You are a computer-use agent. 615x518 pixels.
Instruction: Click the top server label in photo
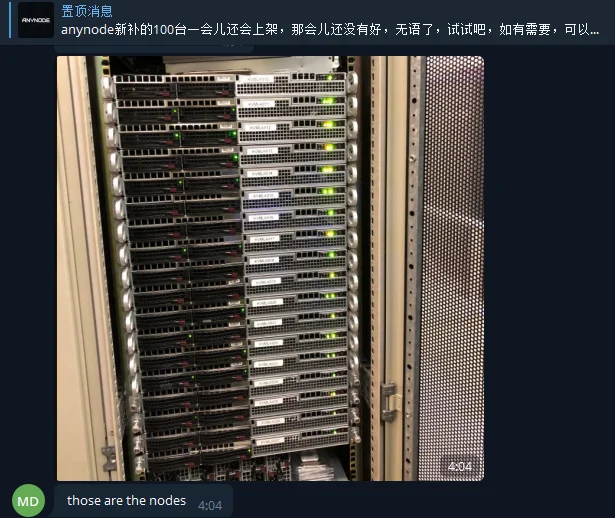(258, 80)
